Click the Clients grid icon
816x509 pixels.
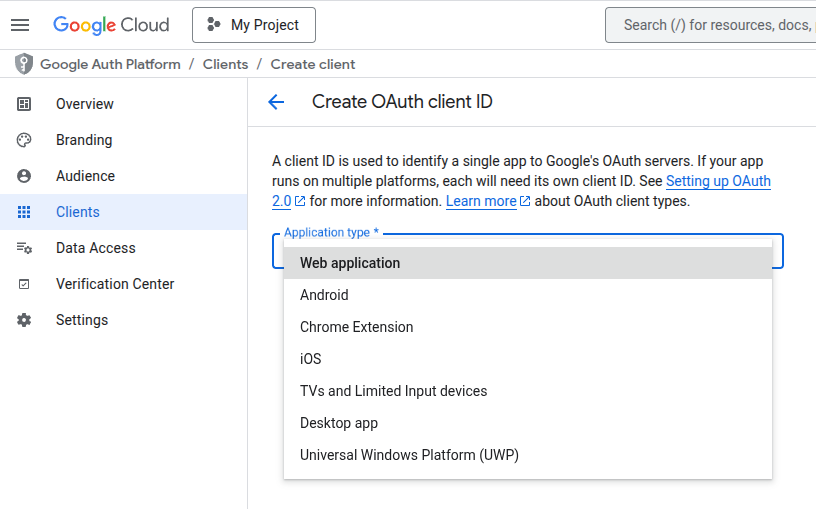[24, 212]
